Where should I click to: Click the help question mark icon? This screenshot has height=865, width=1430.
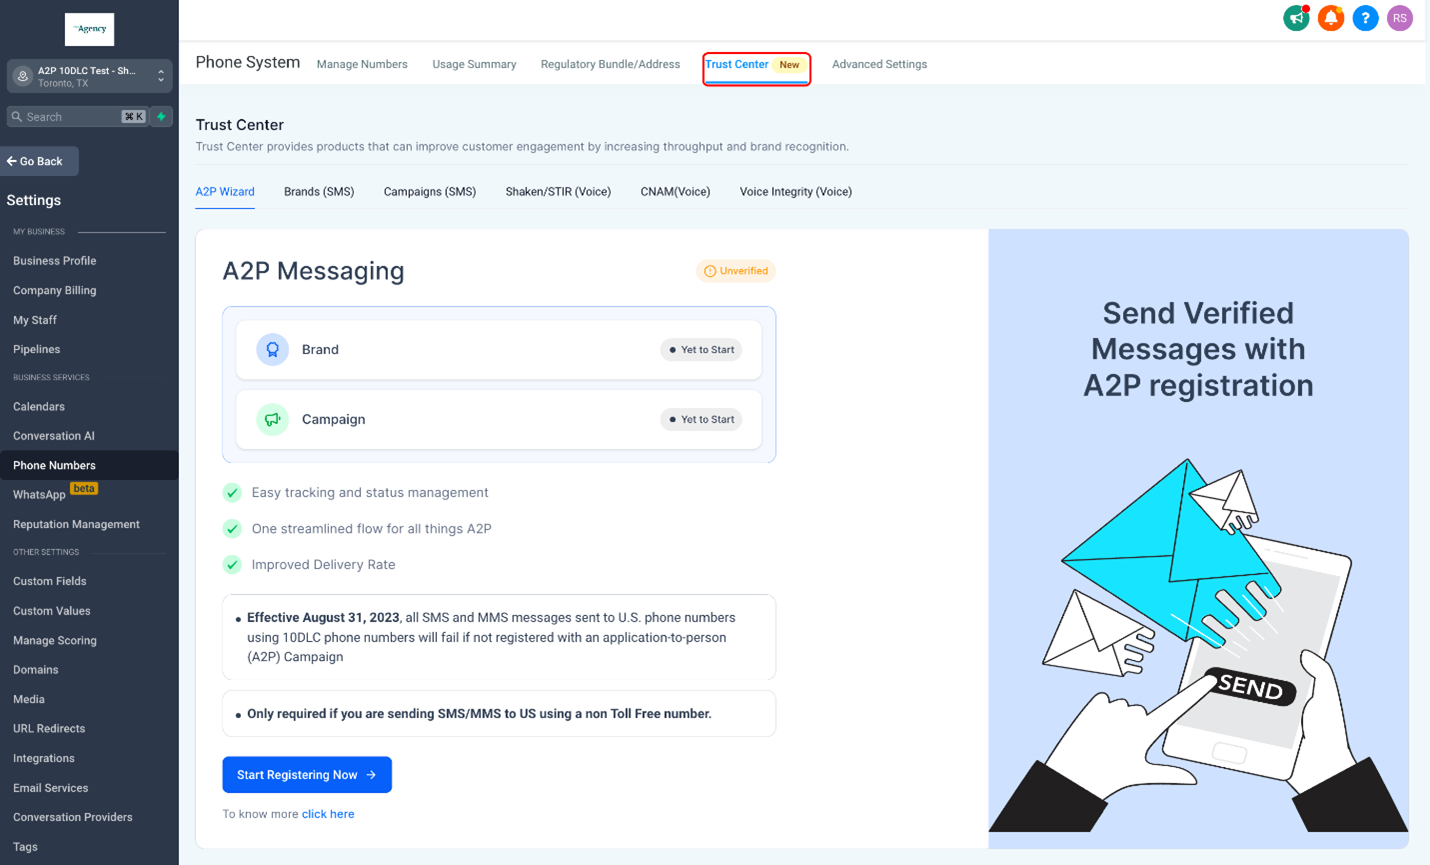(1365, 18)
